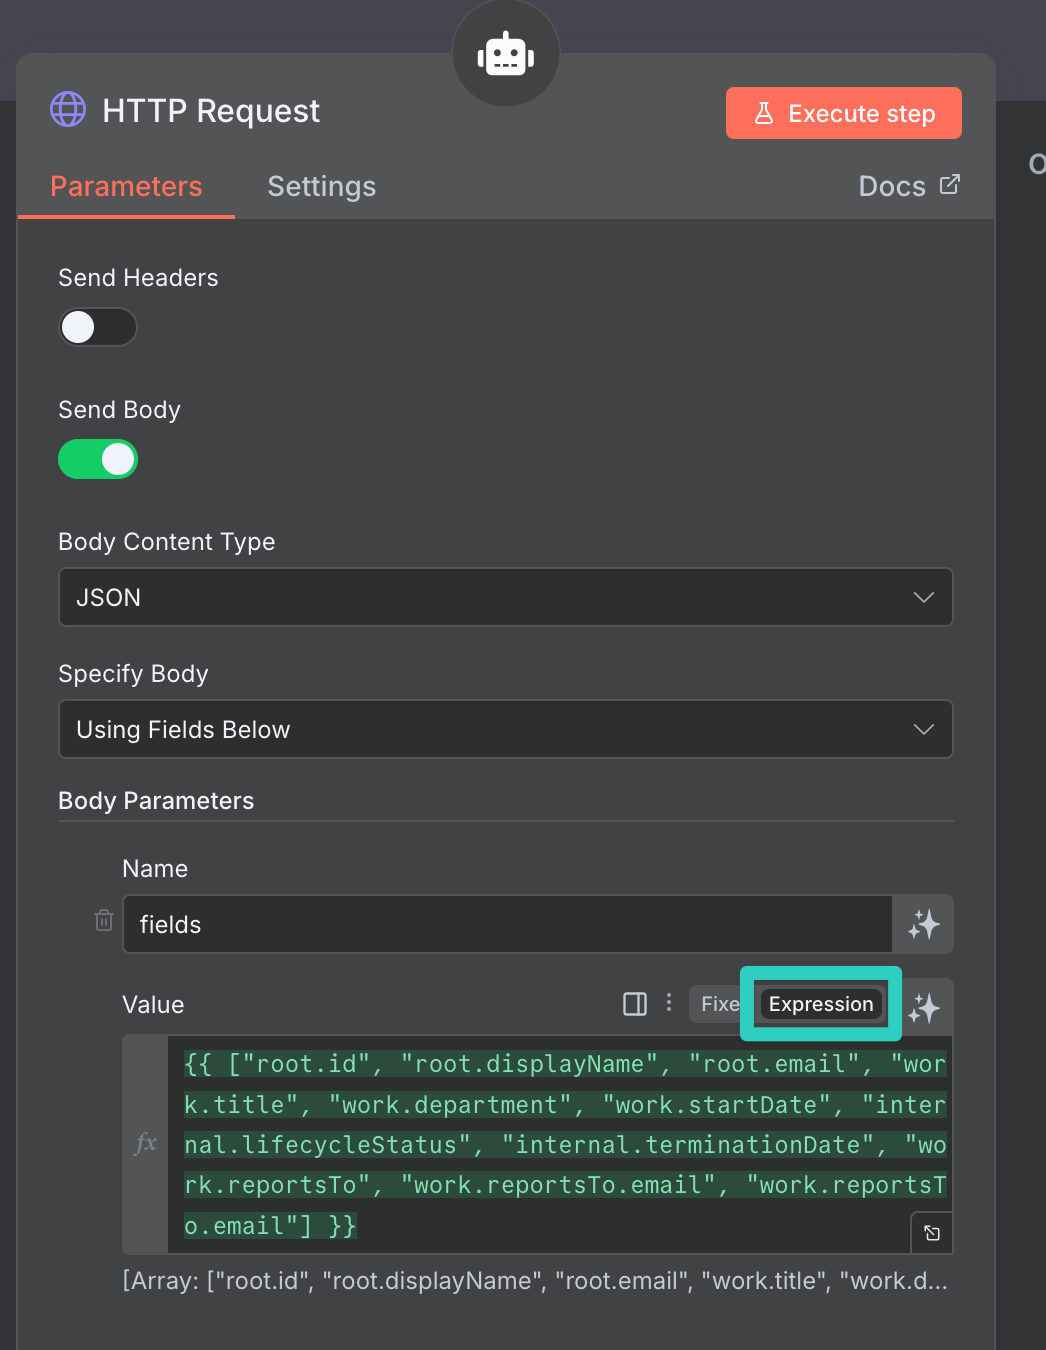Expand the Specify Body dropdown
Screen dimensions: 1046x1350
point(505,729)
